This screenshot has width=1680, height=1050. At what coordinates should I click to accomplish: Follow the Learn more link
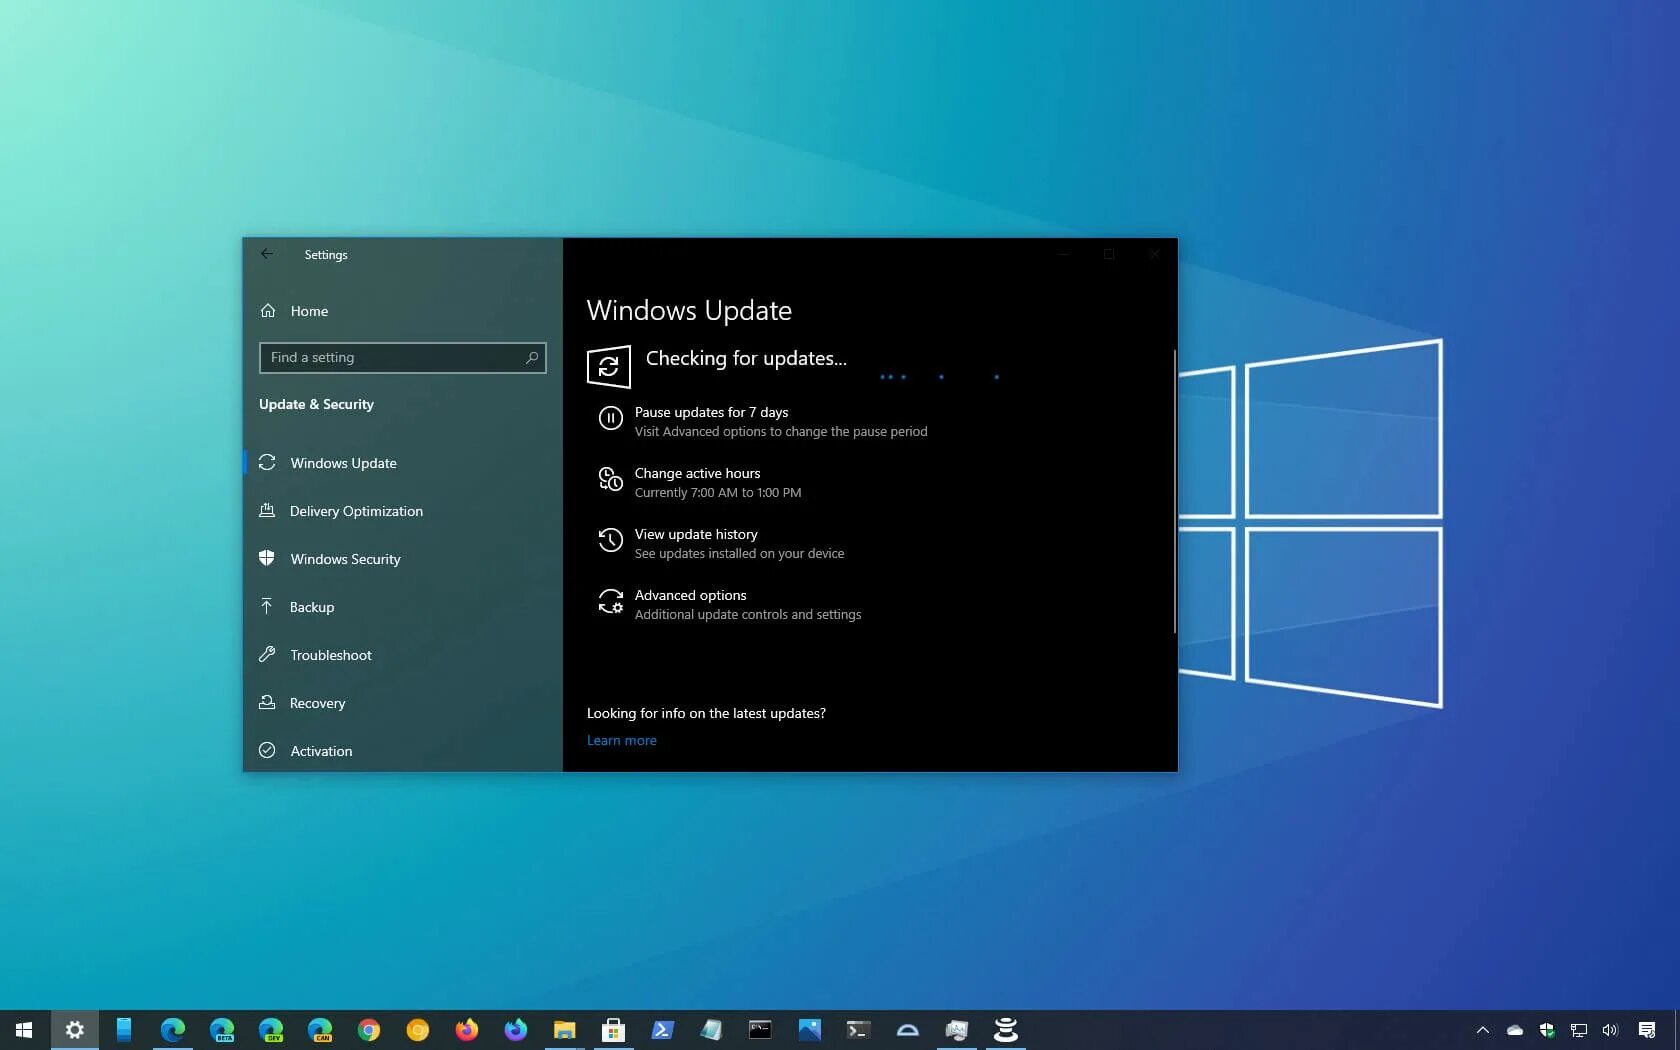coord(622,740)
